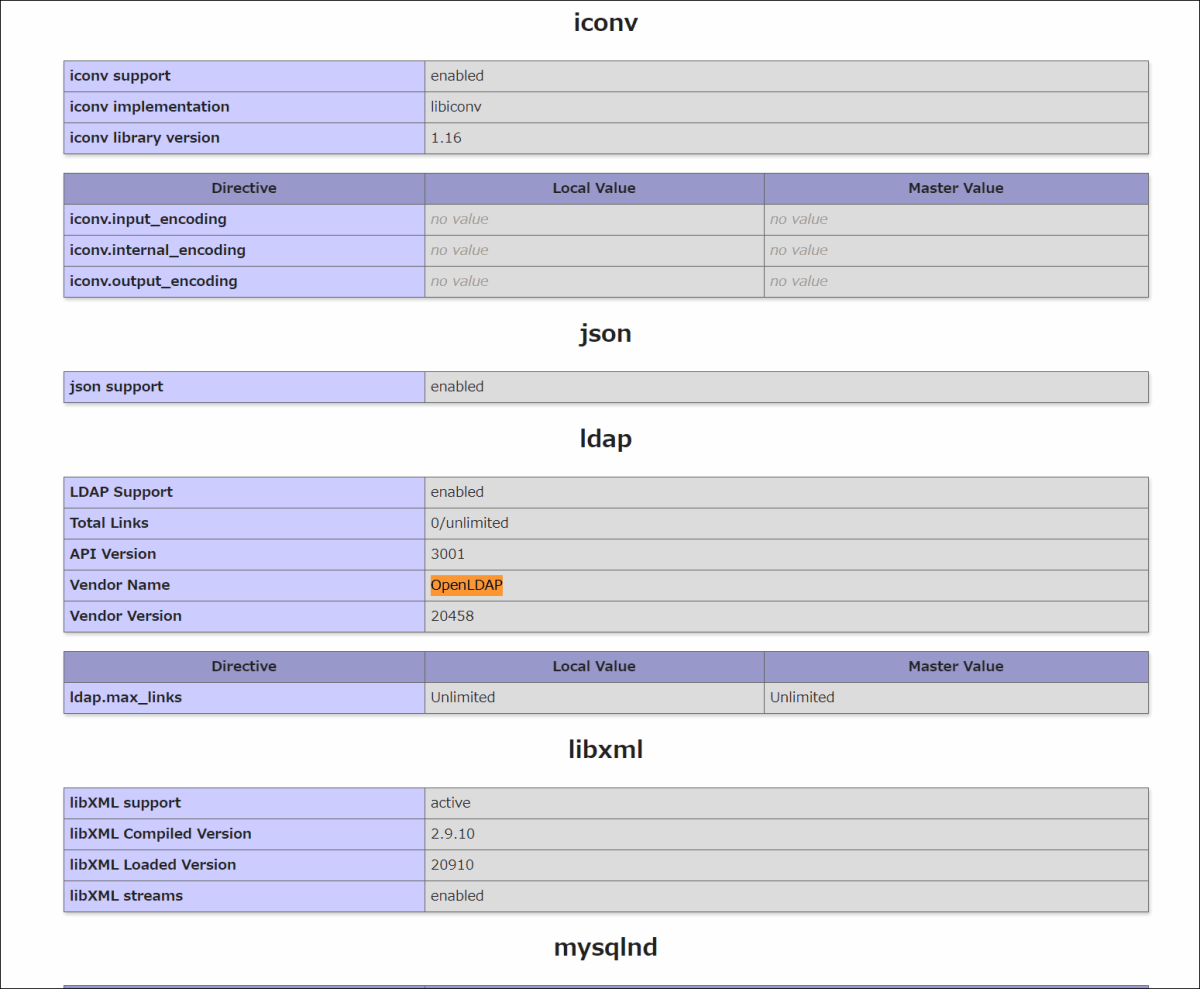Click the iconv.output_encoding directive cell
The width and height of the screenshot is (1200, 989).
tap(153, 281)
